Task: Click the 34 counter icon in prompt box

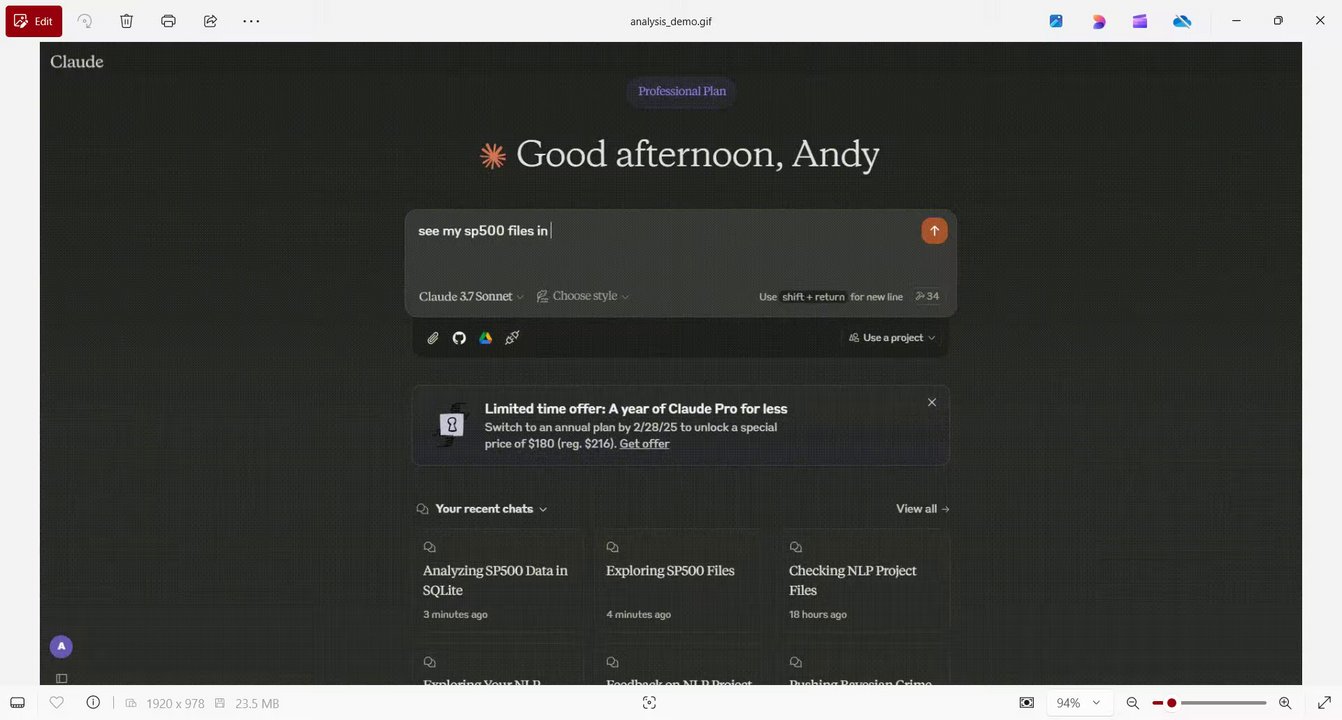Action: coord(927,297)
